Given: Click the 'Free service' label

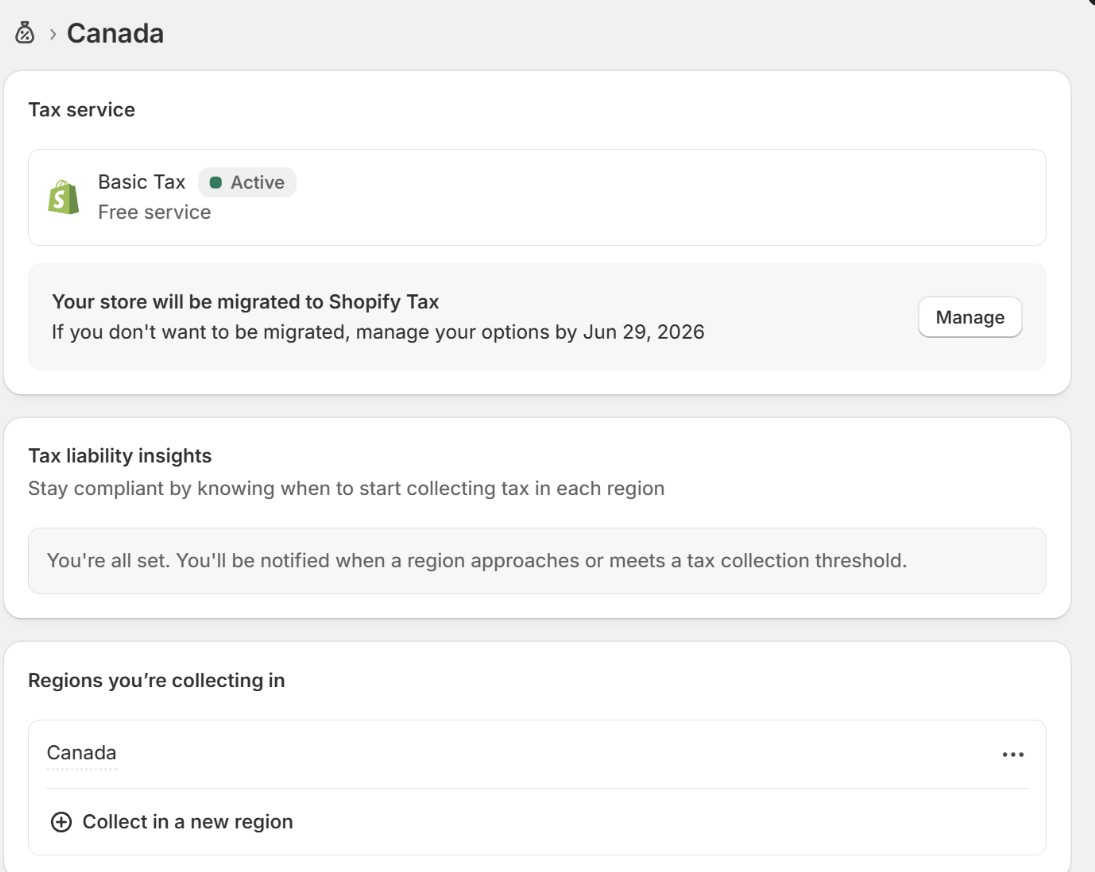Looking at the screenshot, I should click(154, 212).
